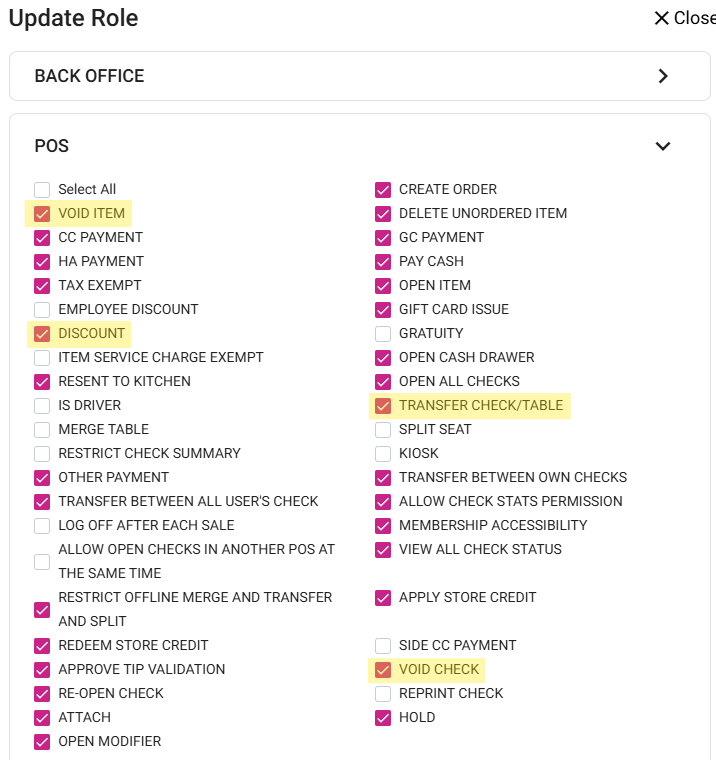Enable the EMPLOYEE DISCOUNT checkbox
The height and width of the screenshot is (760, 716).
click(42, 310)
